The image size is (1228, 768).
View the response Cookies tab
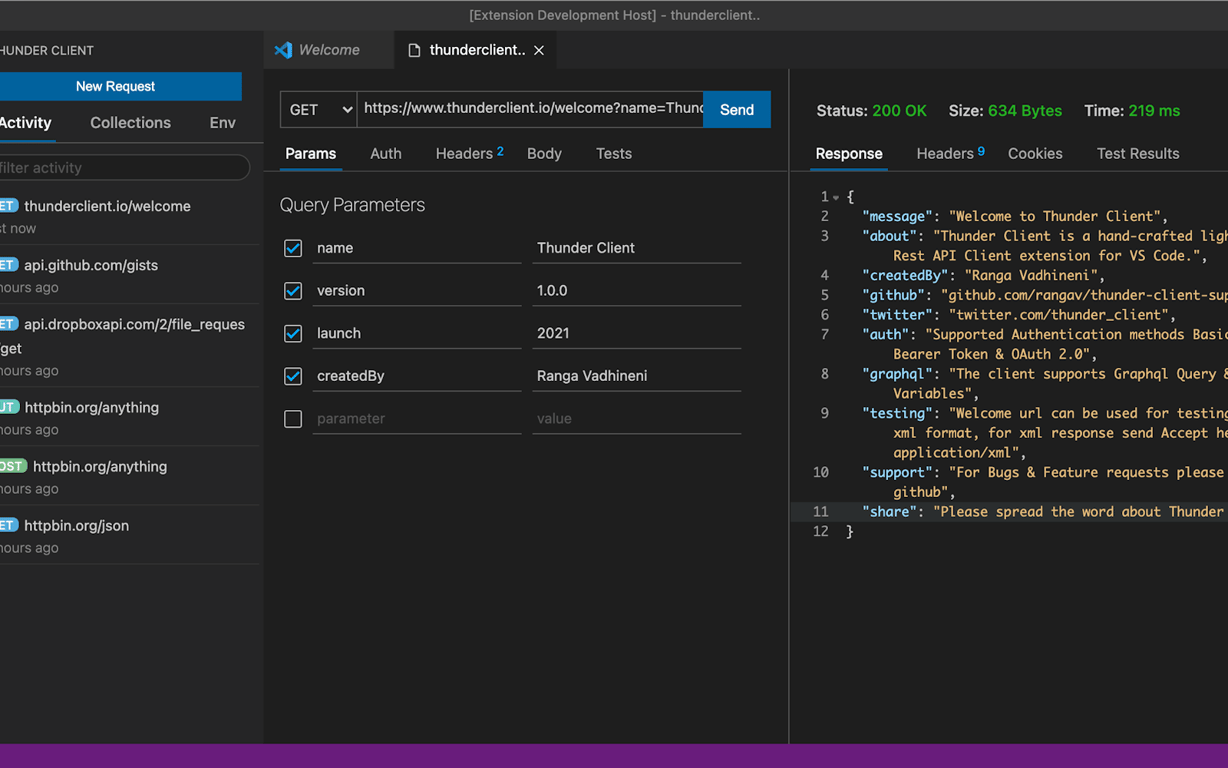[x=1034, y=154]
